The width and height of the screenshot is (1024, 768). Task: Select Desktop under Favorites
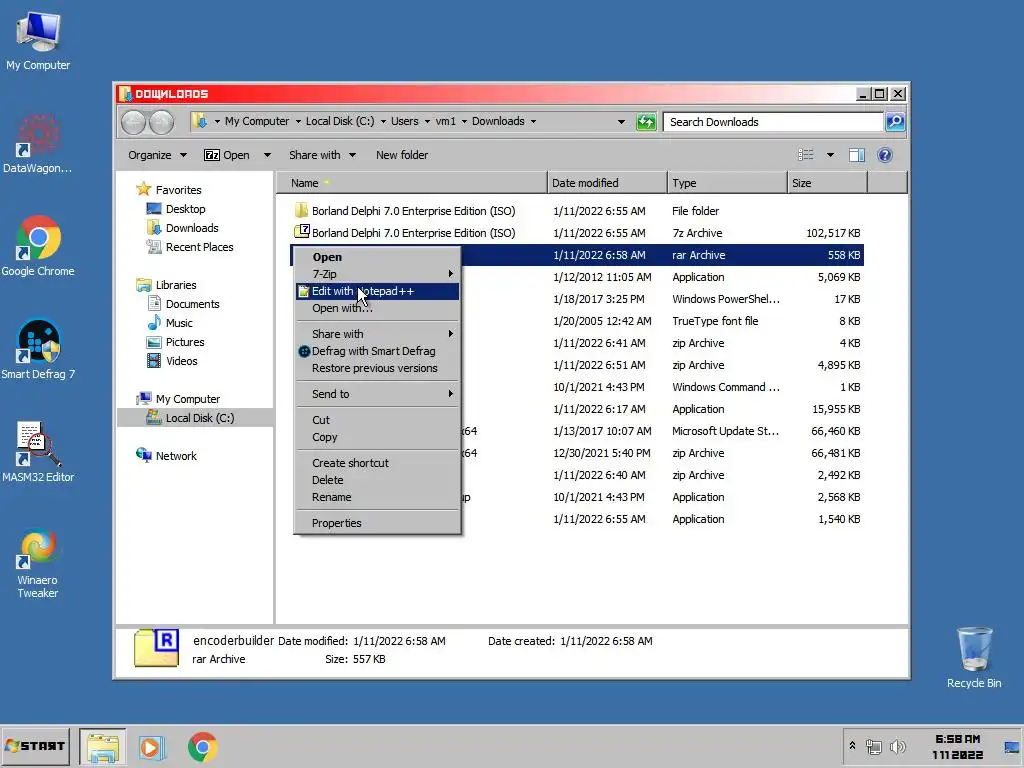coord(176,209)
